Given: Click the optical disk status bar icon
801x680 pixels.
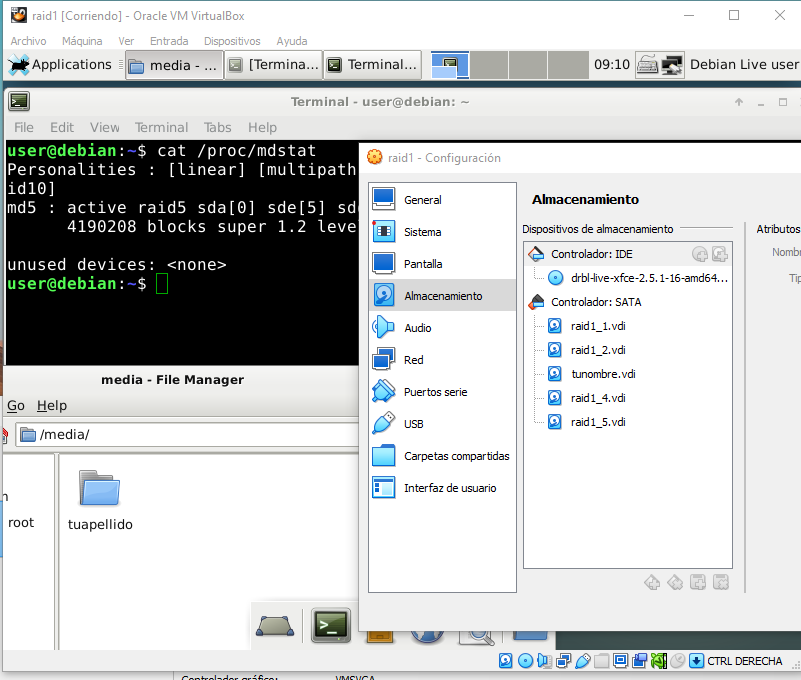Looking at the screenshot, I should (525, 661).
